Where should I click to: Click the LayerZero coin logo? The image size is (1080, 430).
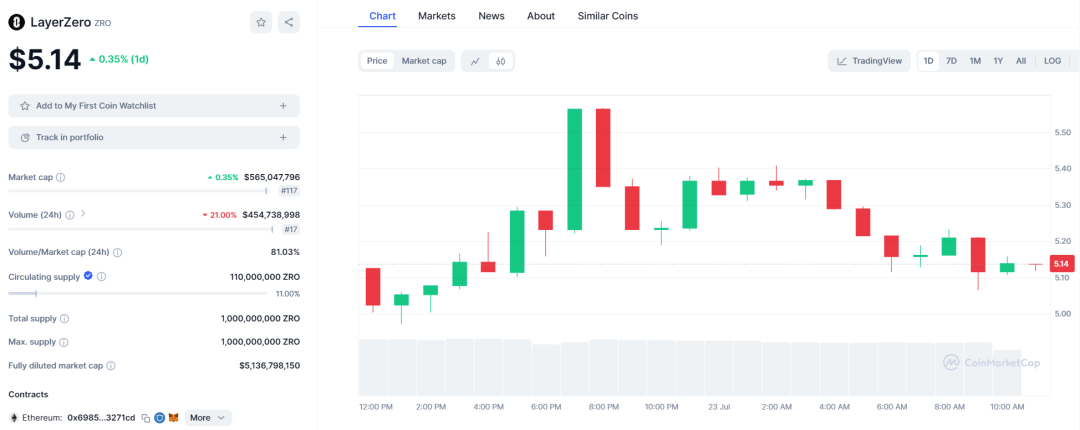click(x=16, y=22)
